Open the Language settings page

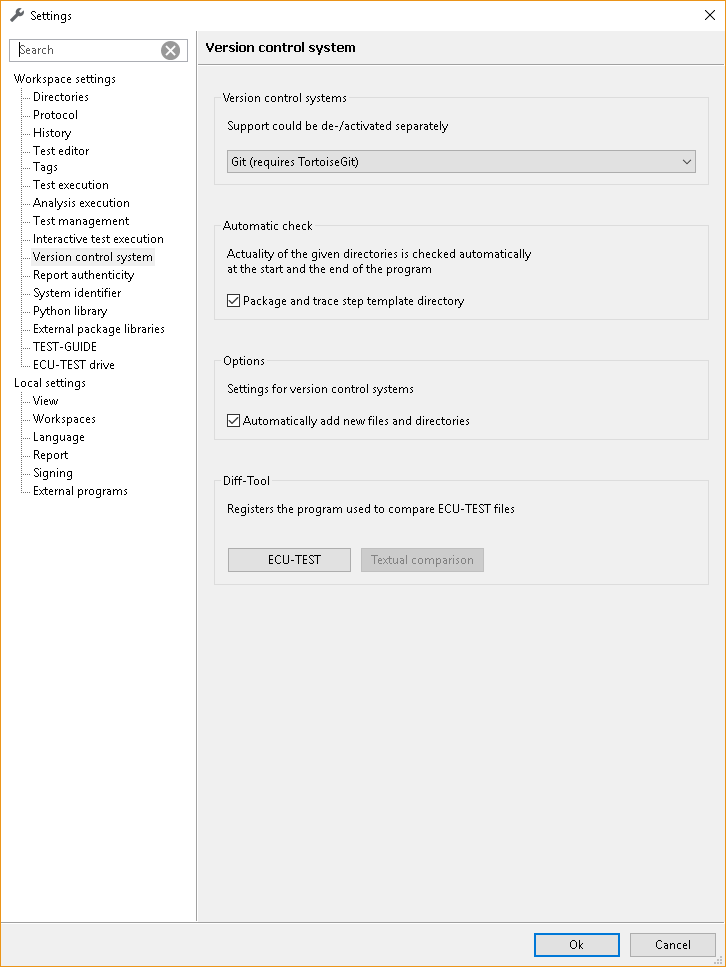click(59, 437)
